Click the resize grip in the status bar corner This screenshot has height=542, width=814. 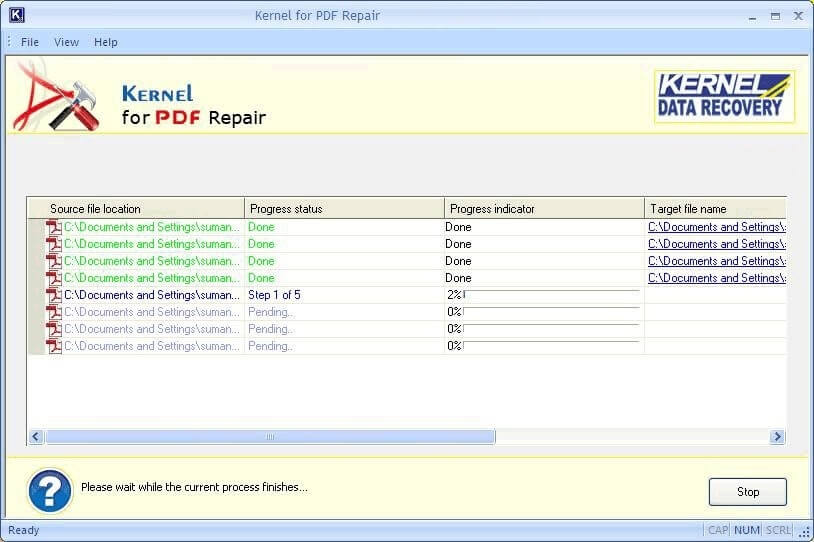(804, 532)
